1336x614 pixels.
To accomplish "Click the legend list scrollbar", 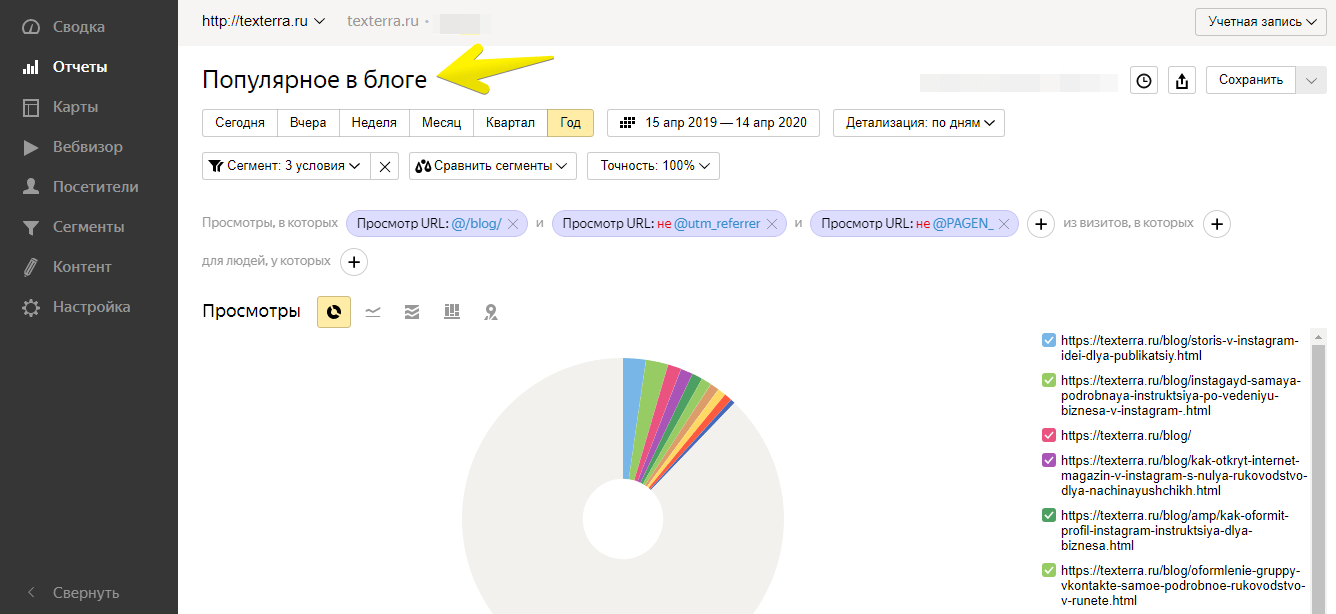I will pyautogui.click(x=1319, y=478).
